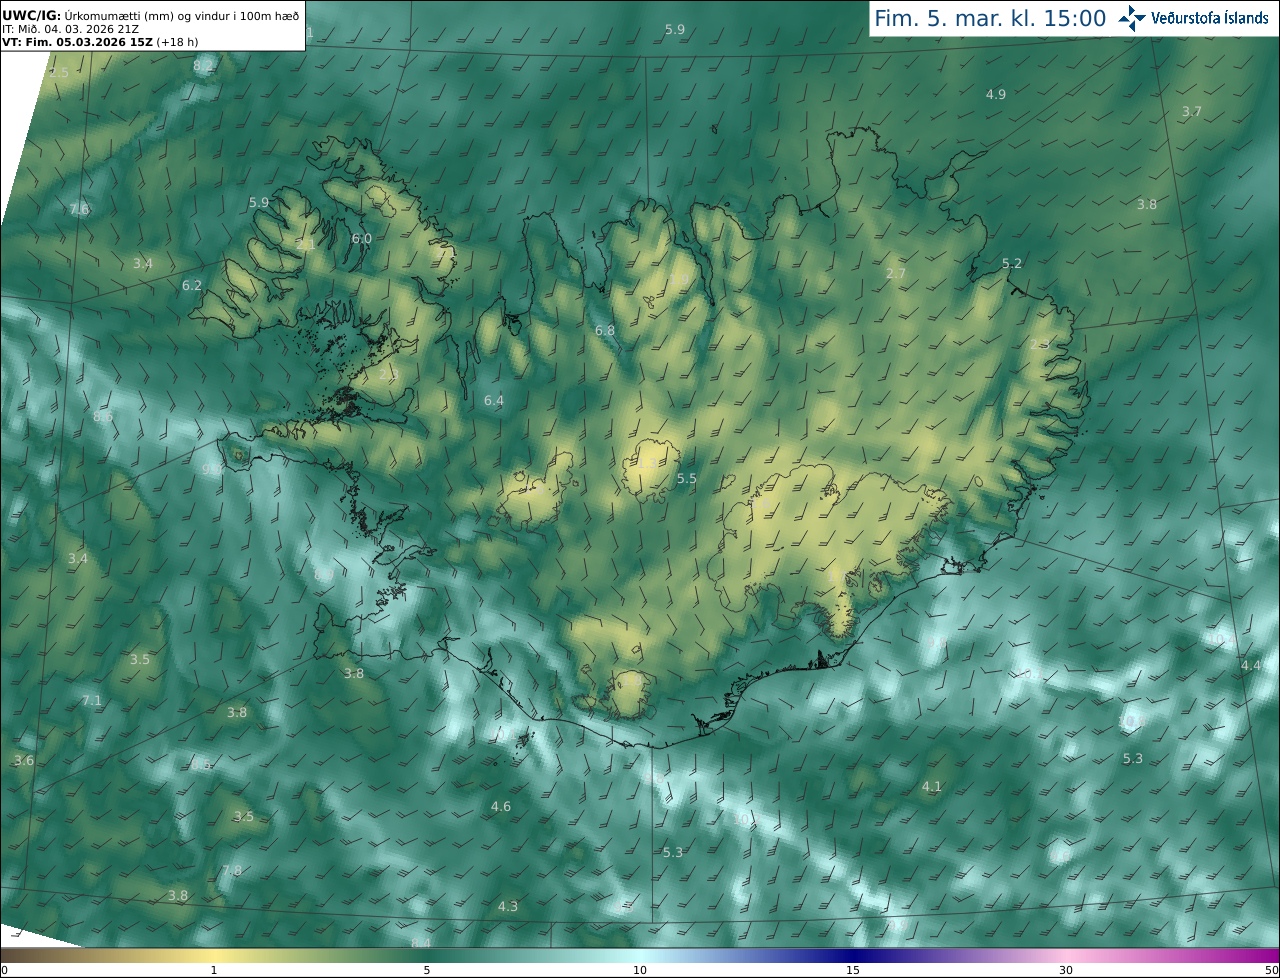Click the 30 tick on the color scale
Screen dimensions: 1280x978
click(x=1066, y=970)
